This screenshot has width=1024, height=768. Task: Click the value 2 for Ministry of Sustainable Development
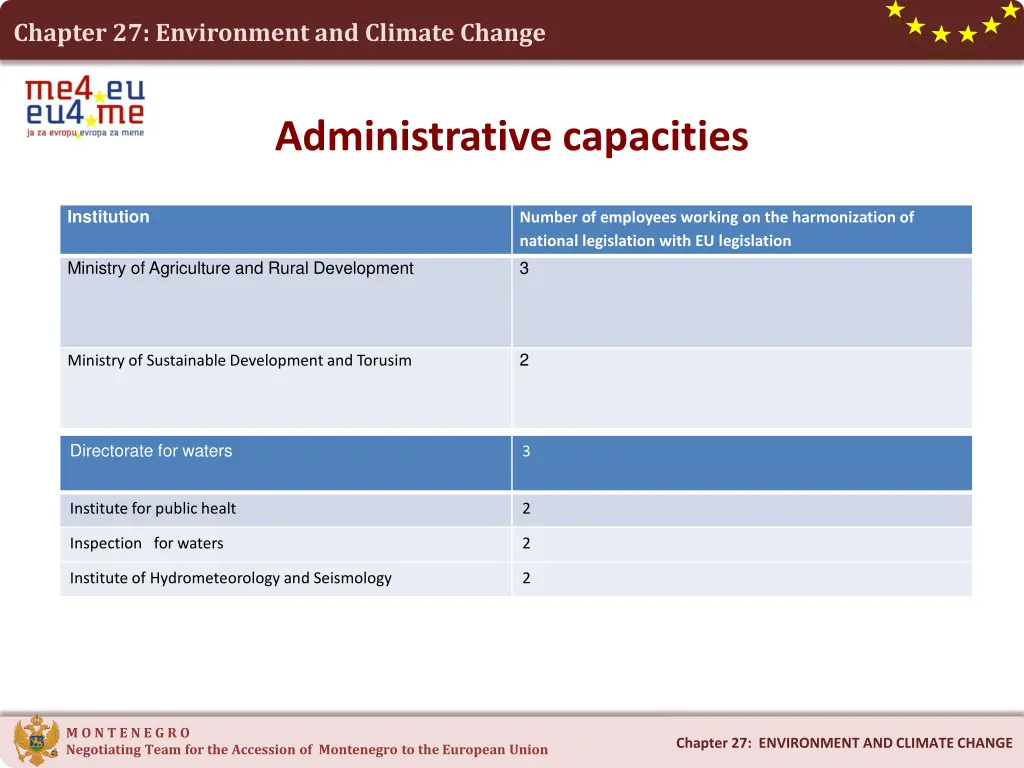coord(524,360)
